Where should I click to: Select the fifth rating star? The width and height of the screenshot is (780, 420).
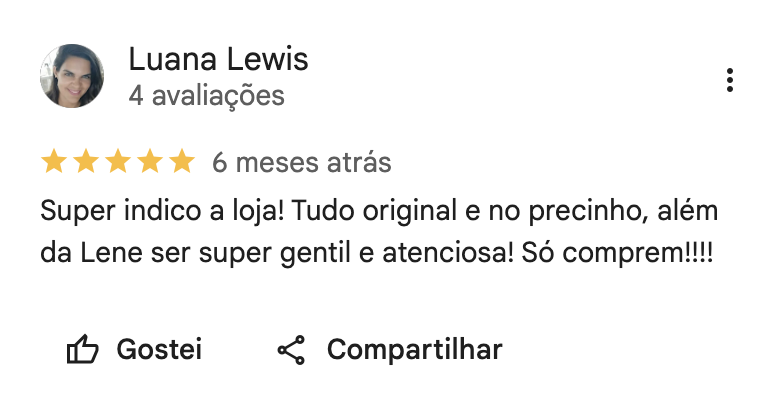pos(182,161)
